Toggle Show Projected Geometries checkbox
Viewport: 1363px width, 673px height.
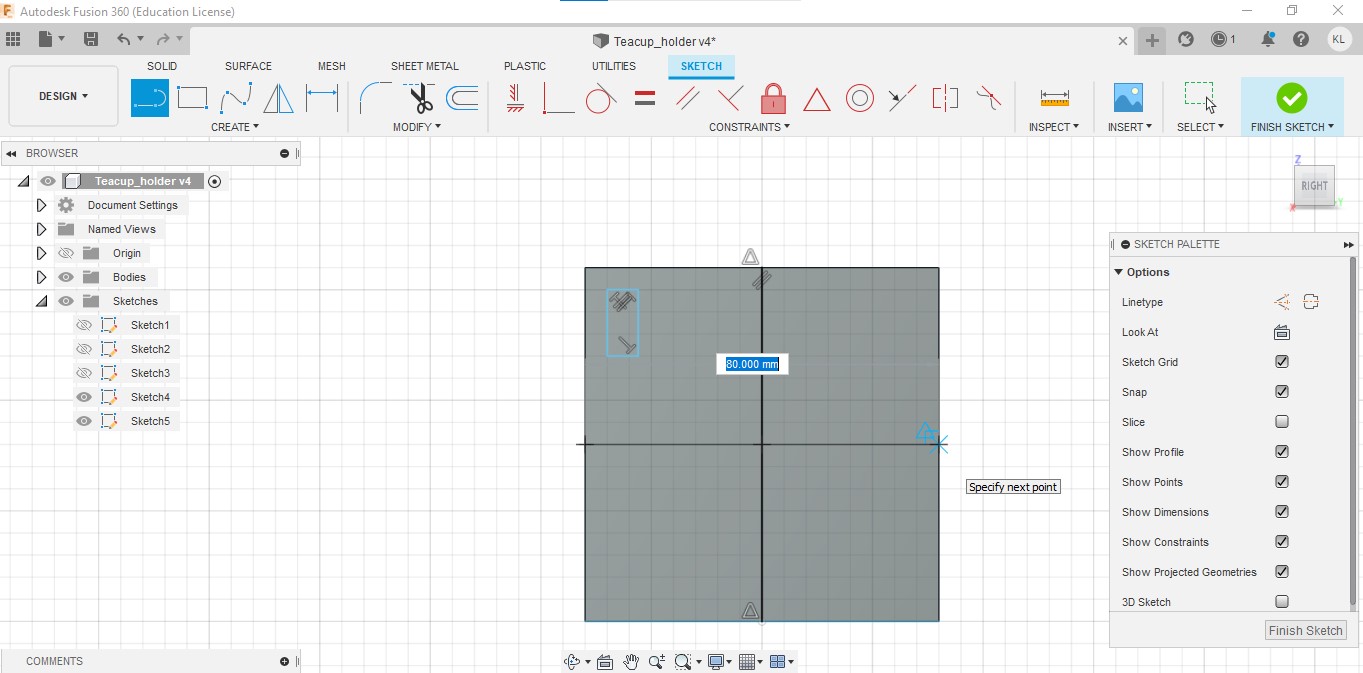tap(1282, 572)
